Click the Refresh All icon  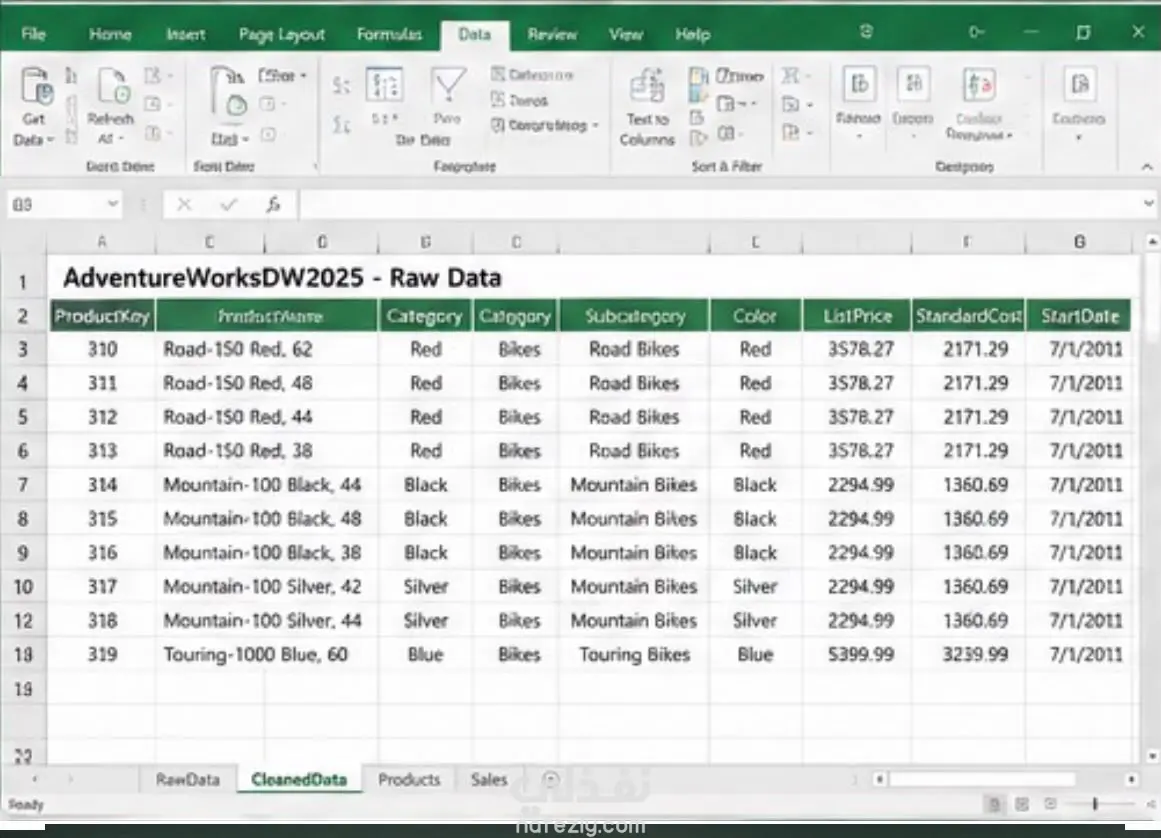113,86
